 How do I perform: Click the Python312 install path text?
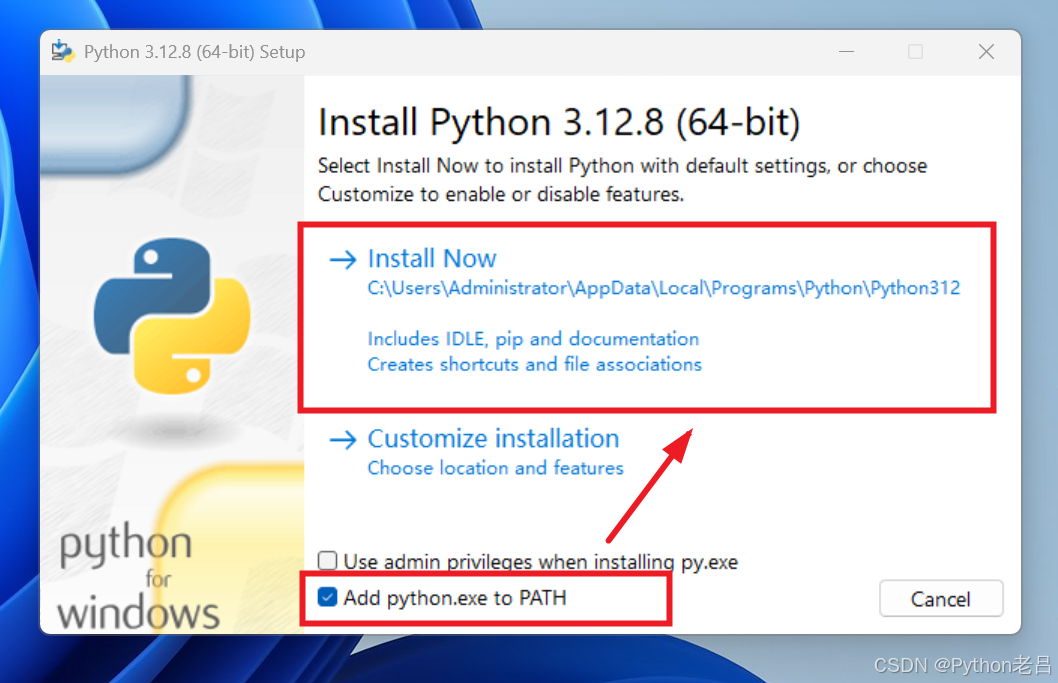click(x=663, y=288)
